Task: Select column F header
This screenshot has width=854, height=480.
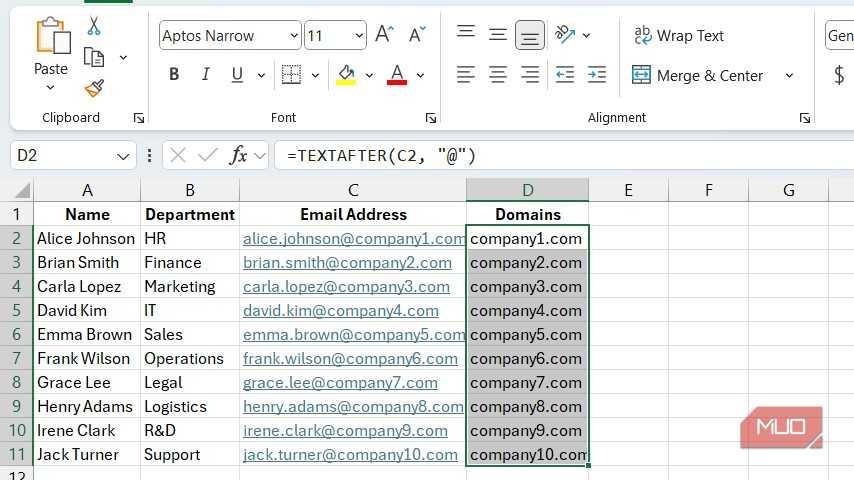Action: click(709, 190)
